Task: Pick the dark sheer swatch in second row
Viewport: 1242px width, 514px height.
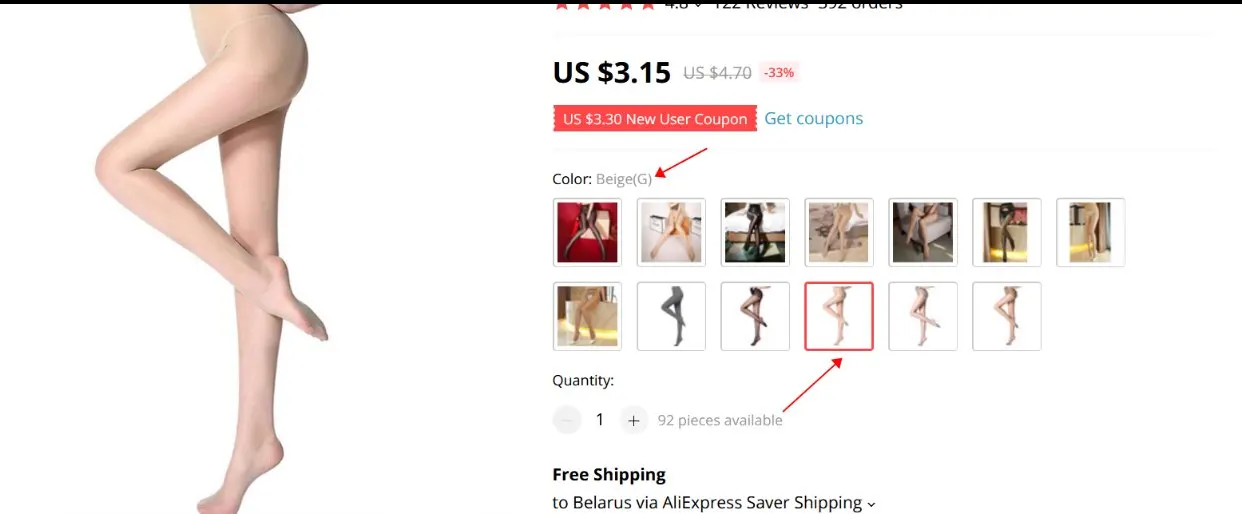Action: click(755, 316)
